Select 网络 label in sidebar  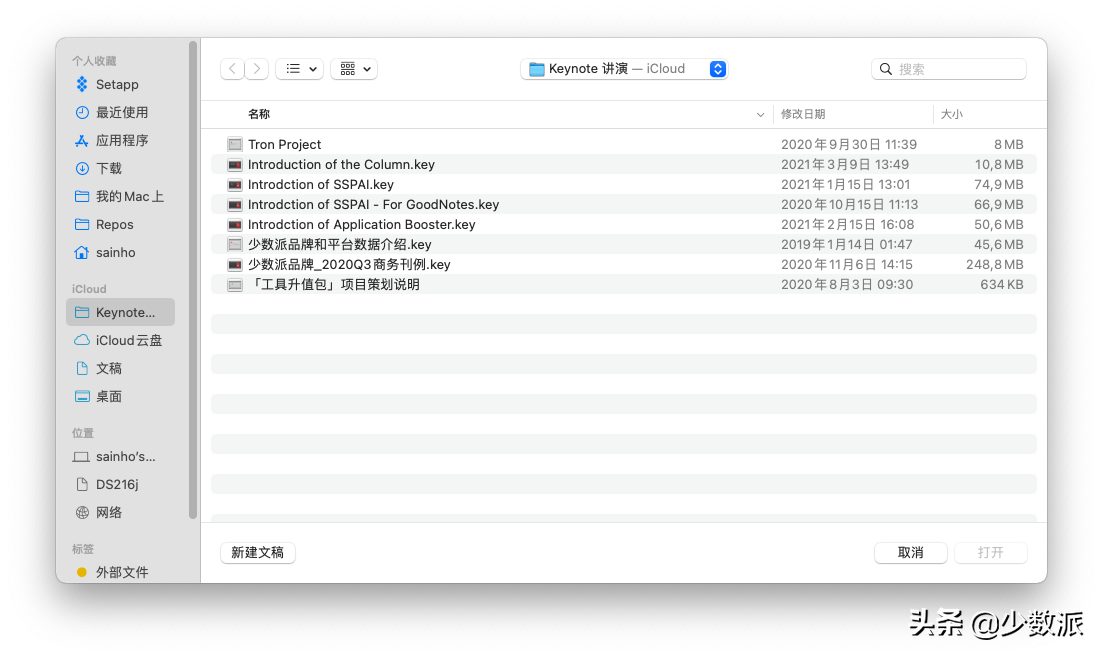click(x=109, y=513)
